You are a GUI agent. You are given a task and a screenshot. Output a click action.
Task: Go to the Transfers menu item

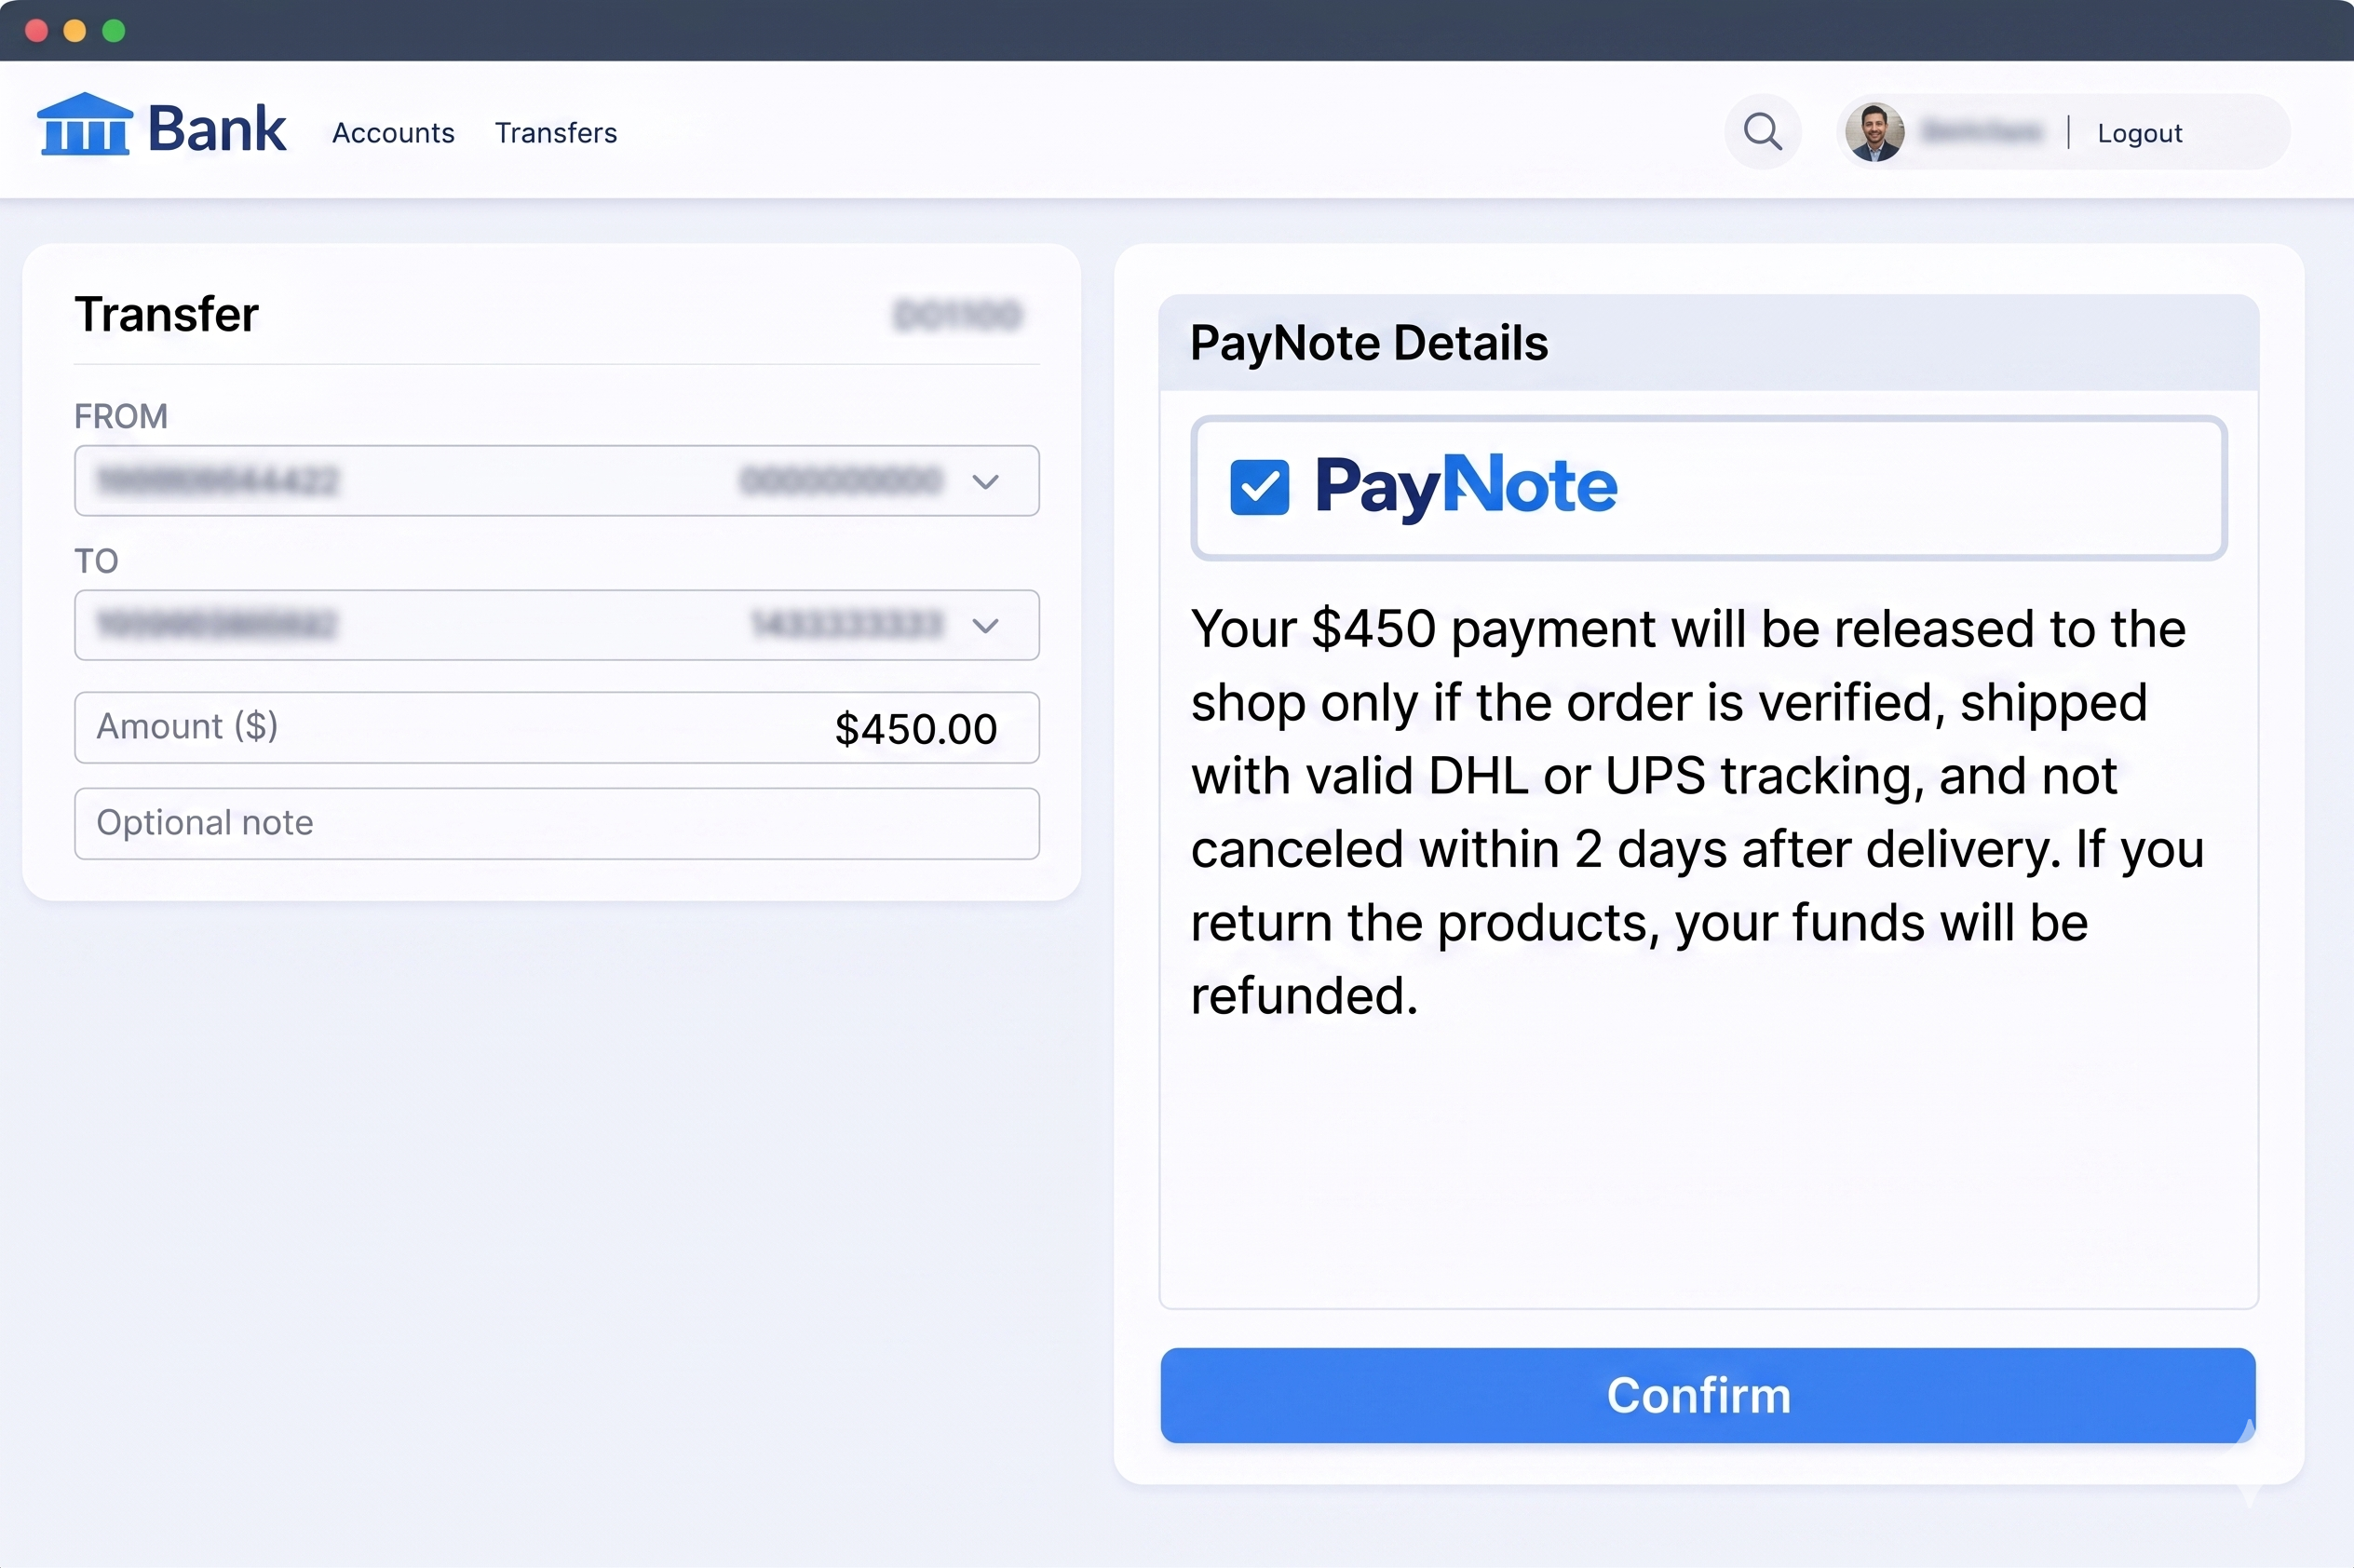click(x=556, y=133)
